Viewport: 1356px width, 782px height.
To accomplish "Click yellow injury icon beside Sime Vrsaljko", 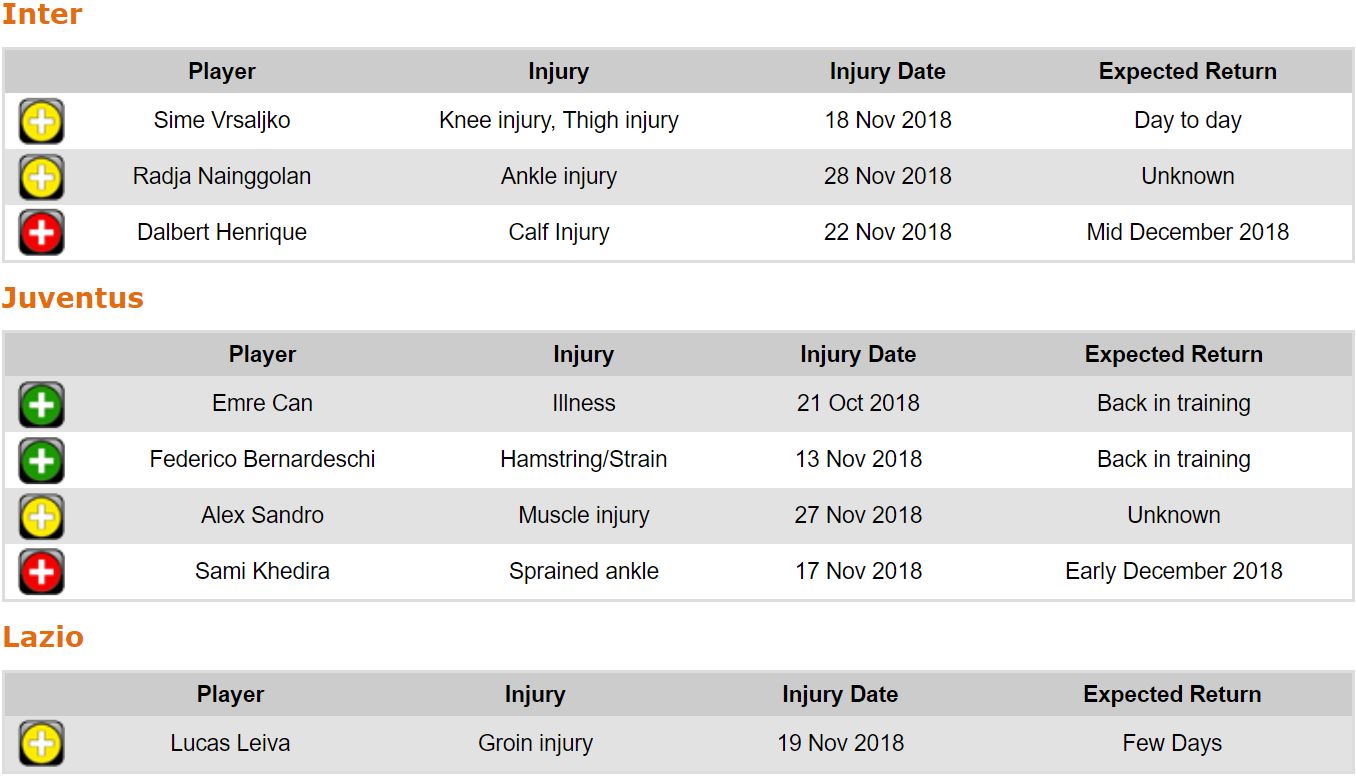I will click(x=41, y=121).
